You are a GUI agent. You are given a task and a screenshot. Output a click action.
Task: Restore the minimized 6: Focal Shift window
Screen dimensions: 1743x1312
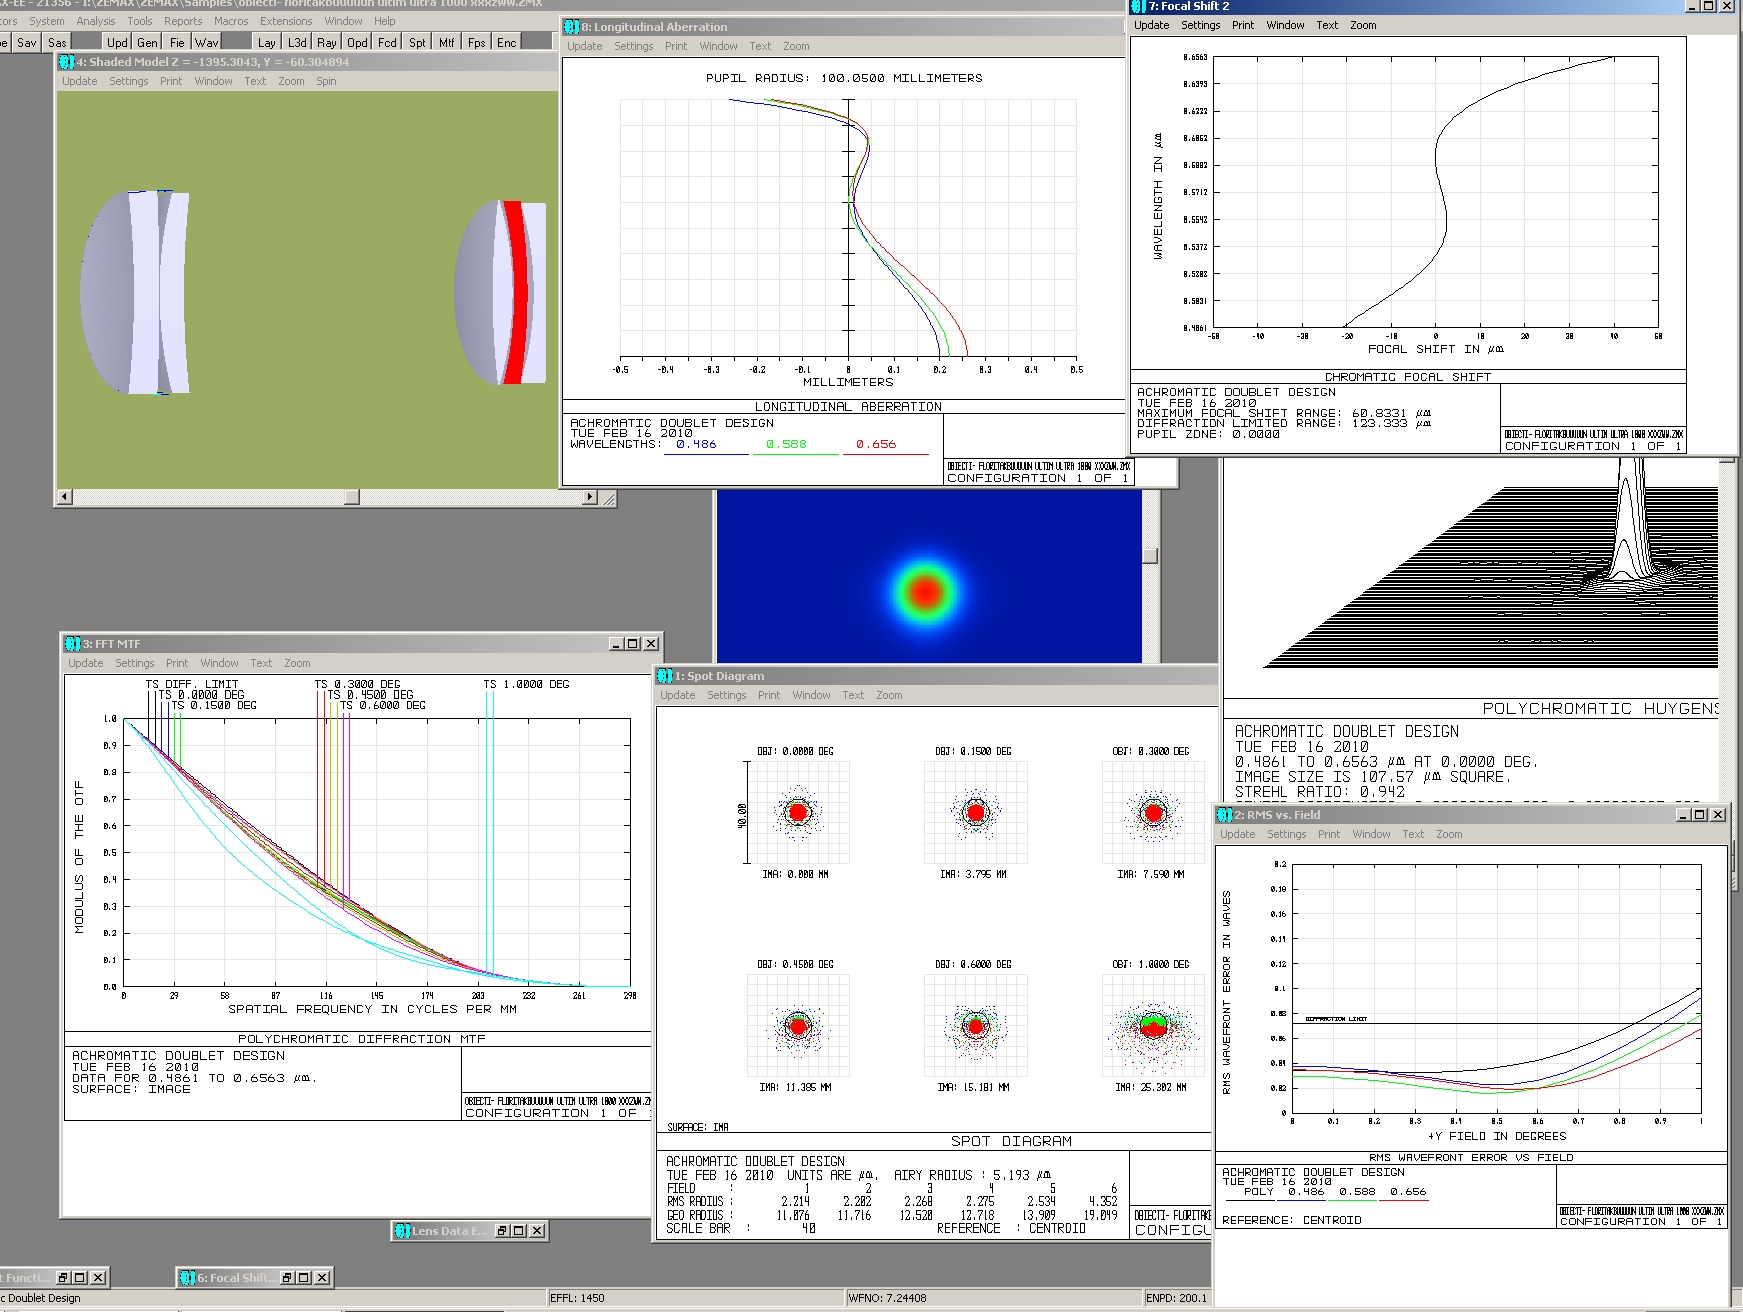coord(288,1278)
